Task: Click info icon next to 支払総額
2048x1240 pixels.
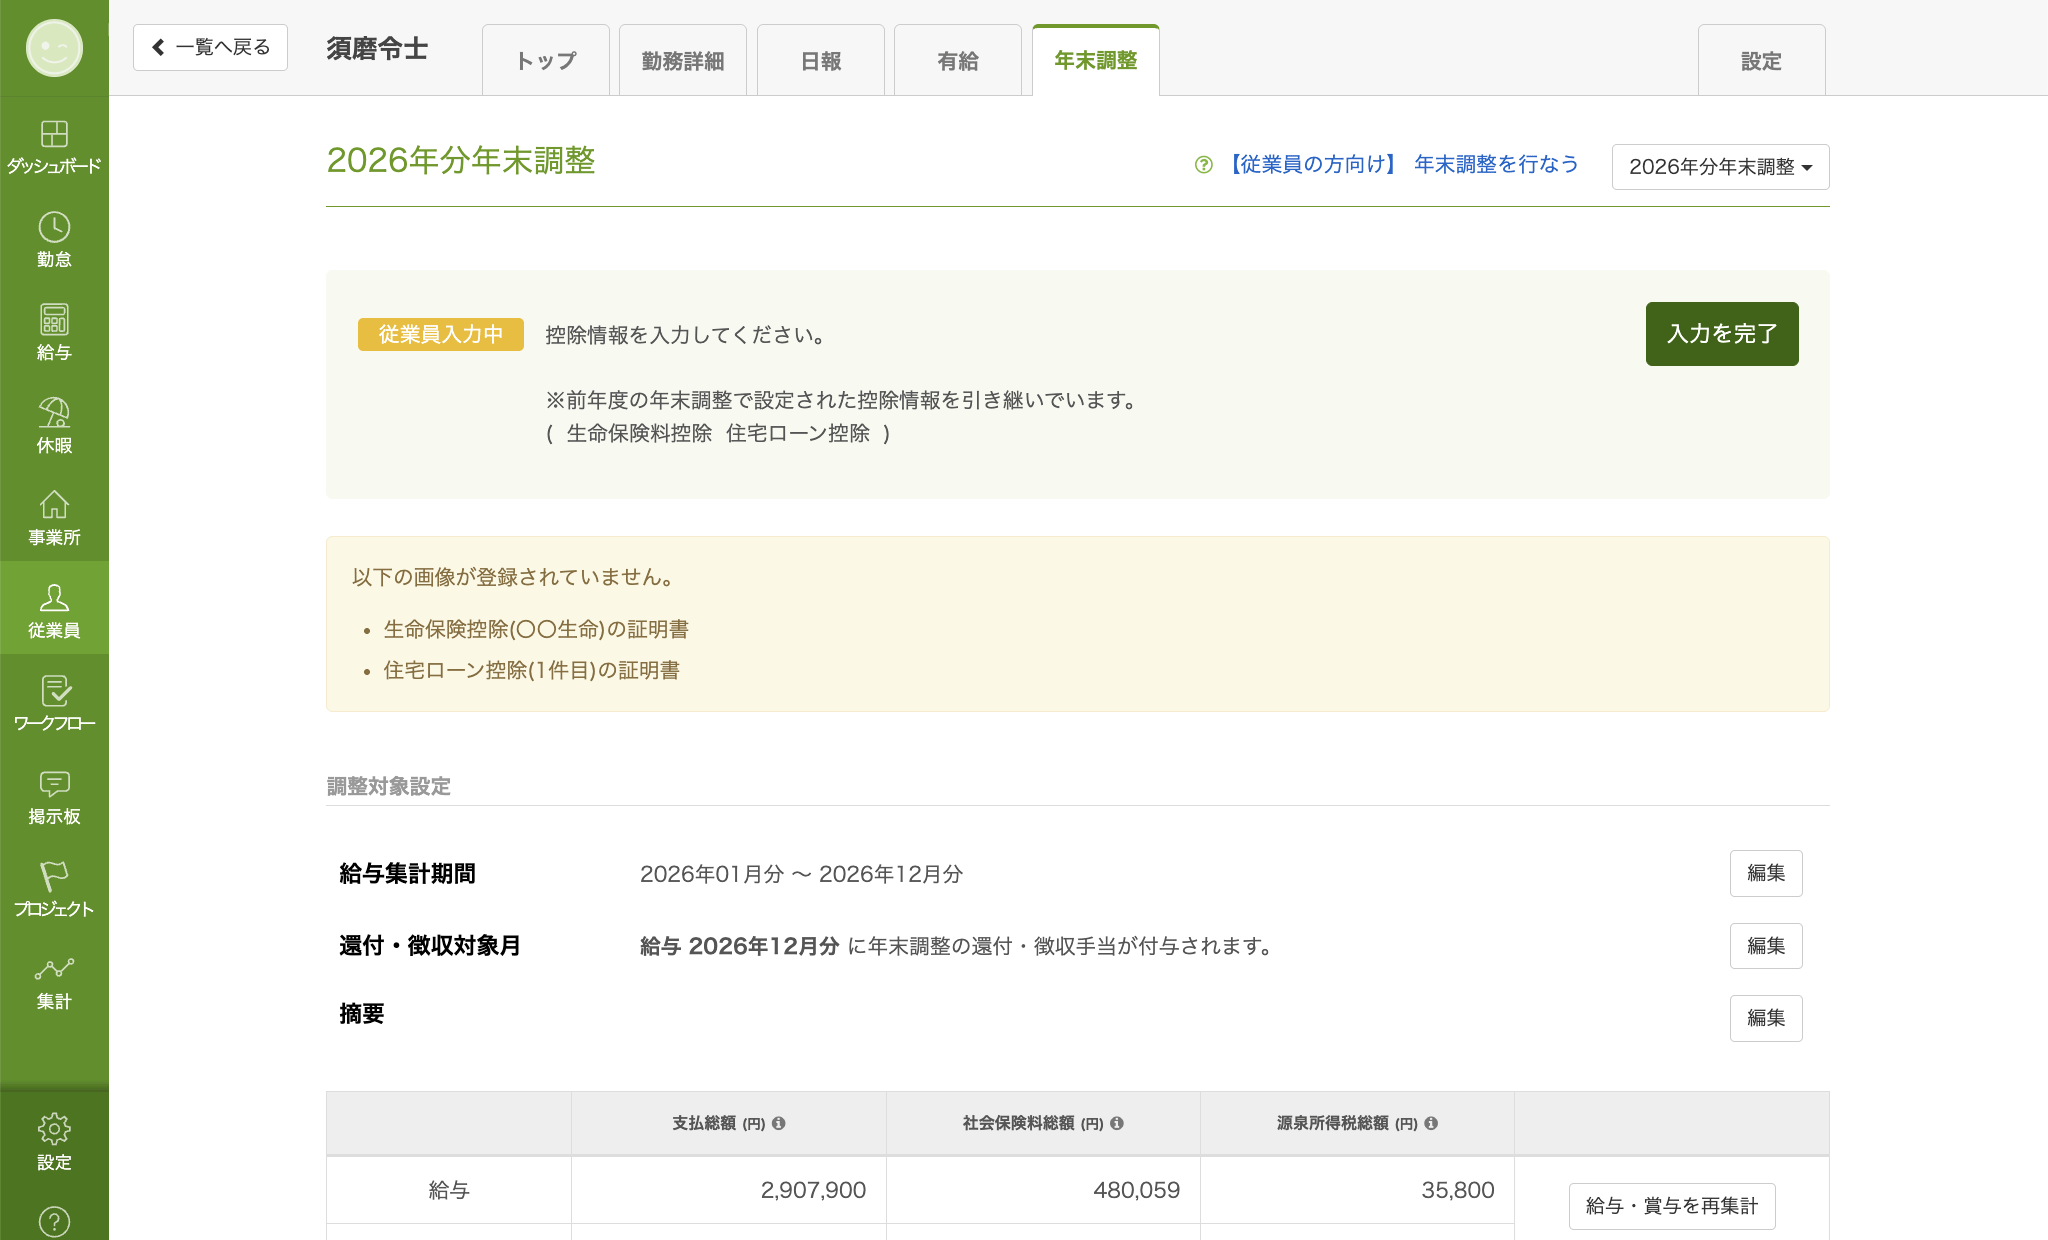Action: (x=779, y=1123)
